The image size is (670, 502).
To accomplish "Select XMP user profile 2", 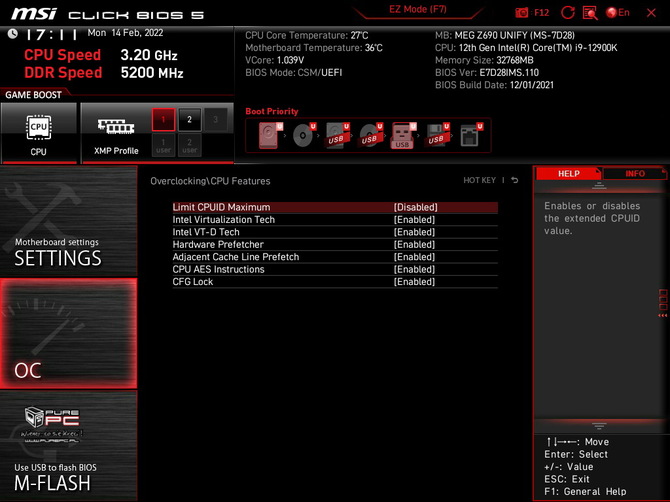I will 189,145.
